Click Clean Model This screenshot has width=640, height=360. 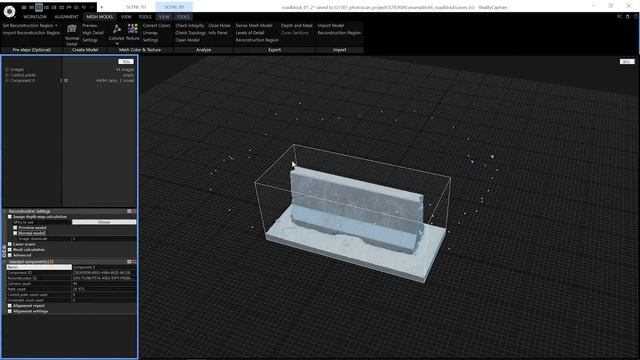tap(187, 40)
